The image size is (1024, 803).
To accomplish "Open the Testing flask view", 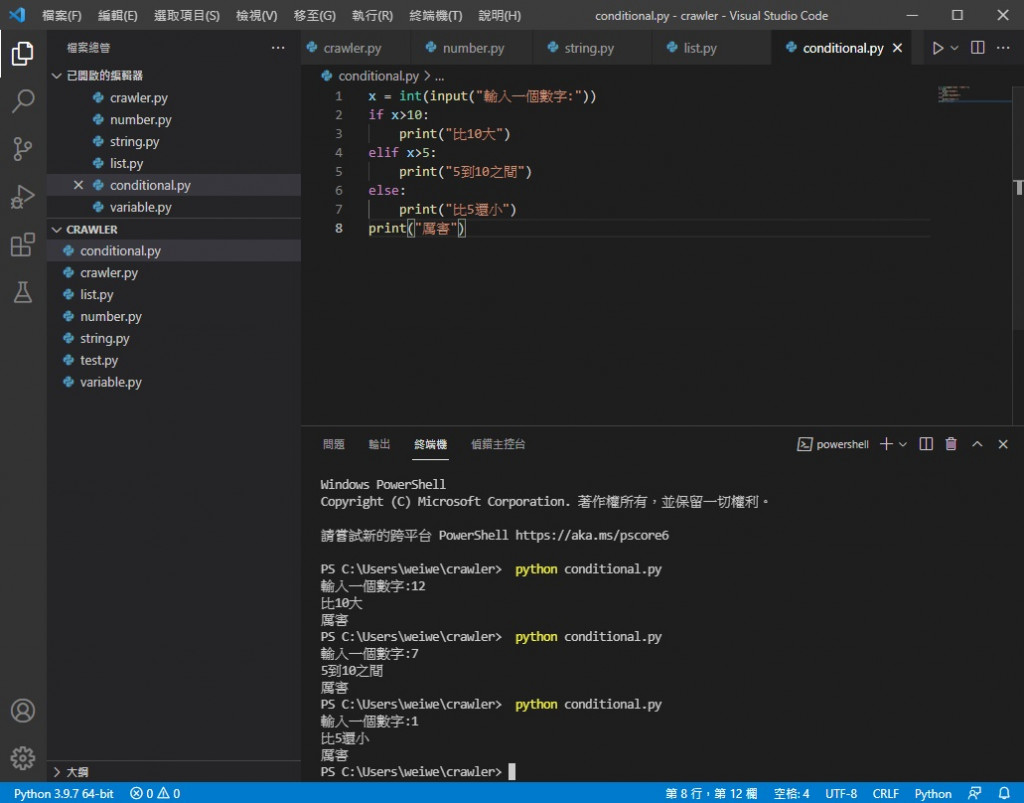I will click(x=23, y=292).
